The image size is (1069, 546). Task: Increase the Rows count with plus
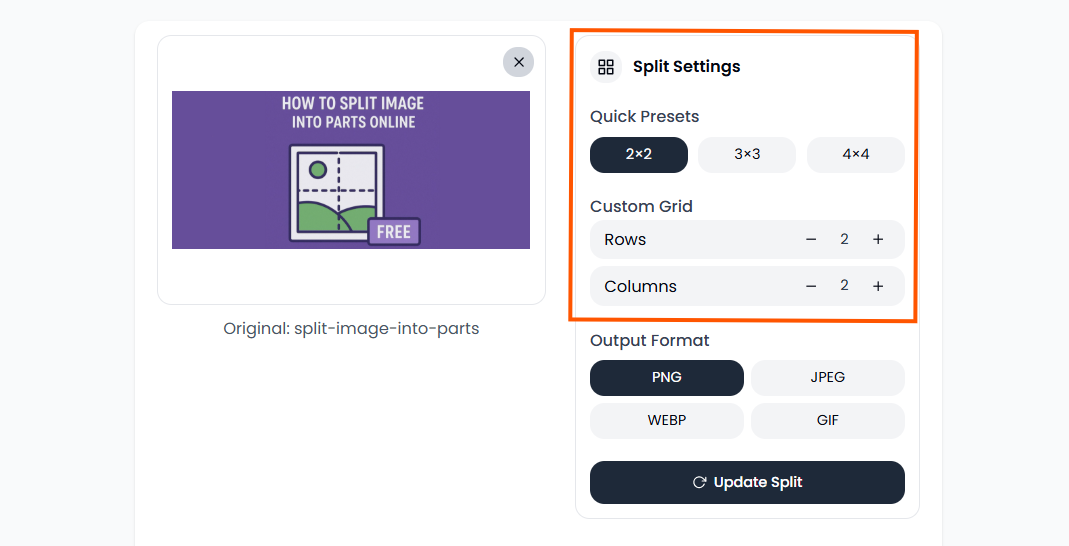(878, 240)
